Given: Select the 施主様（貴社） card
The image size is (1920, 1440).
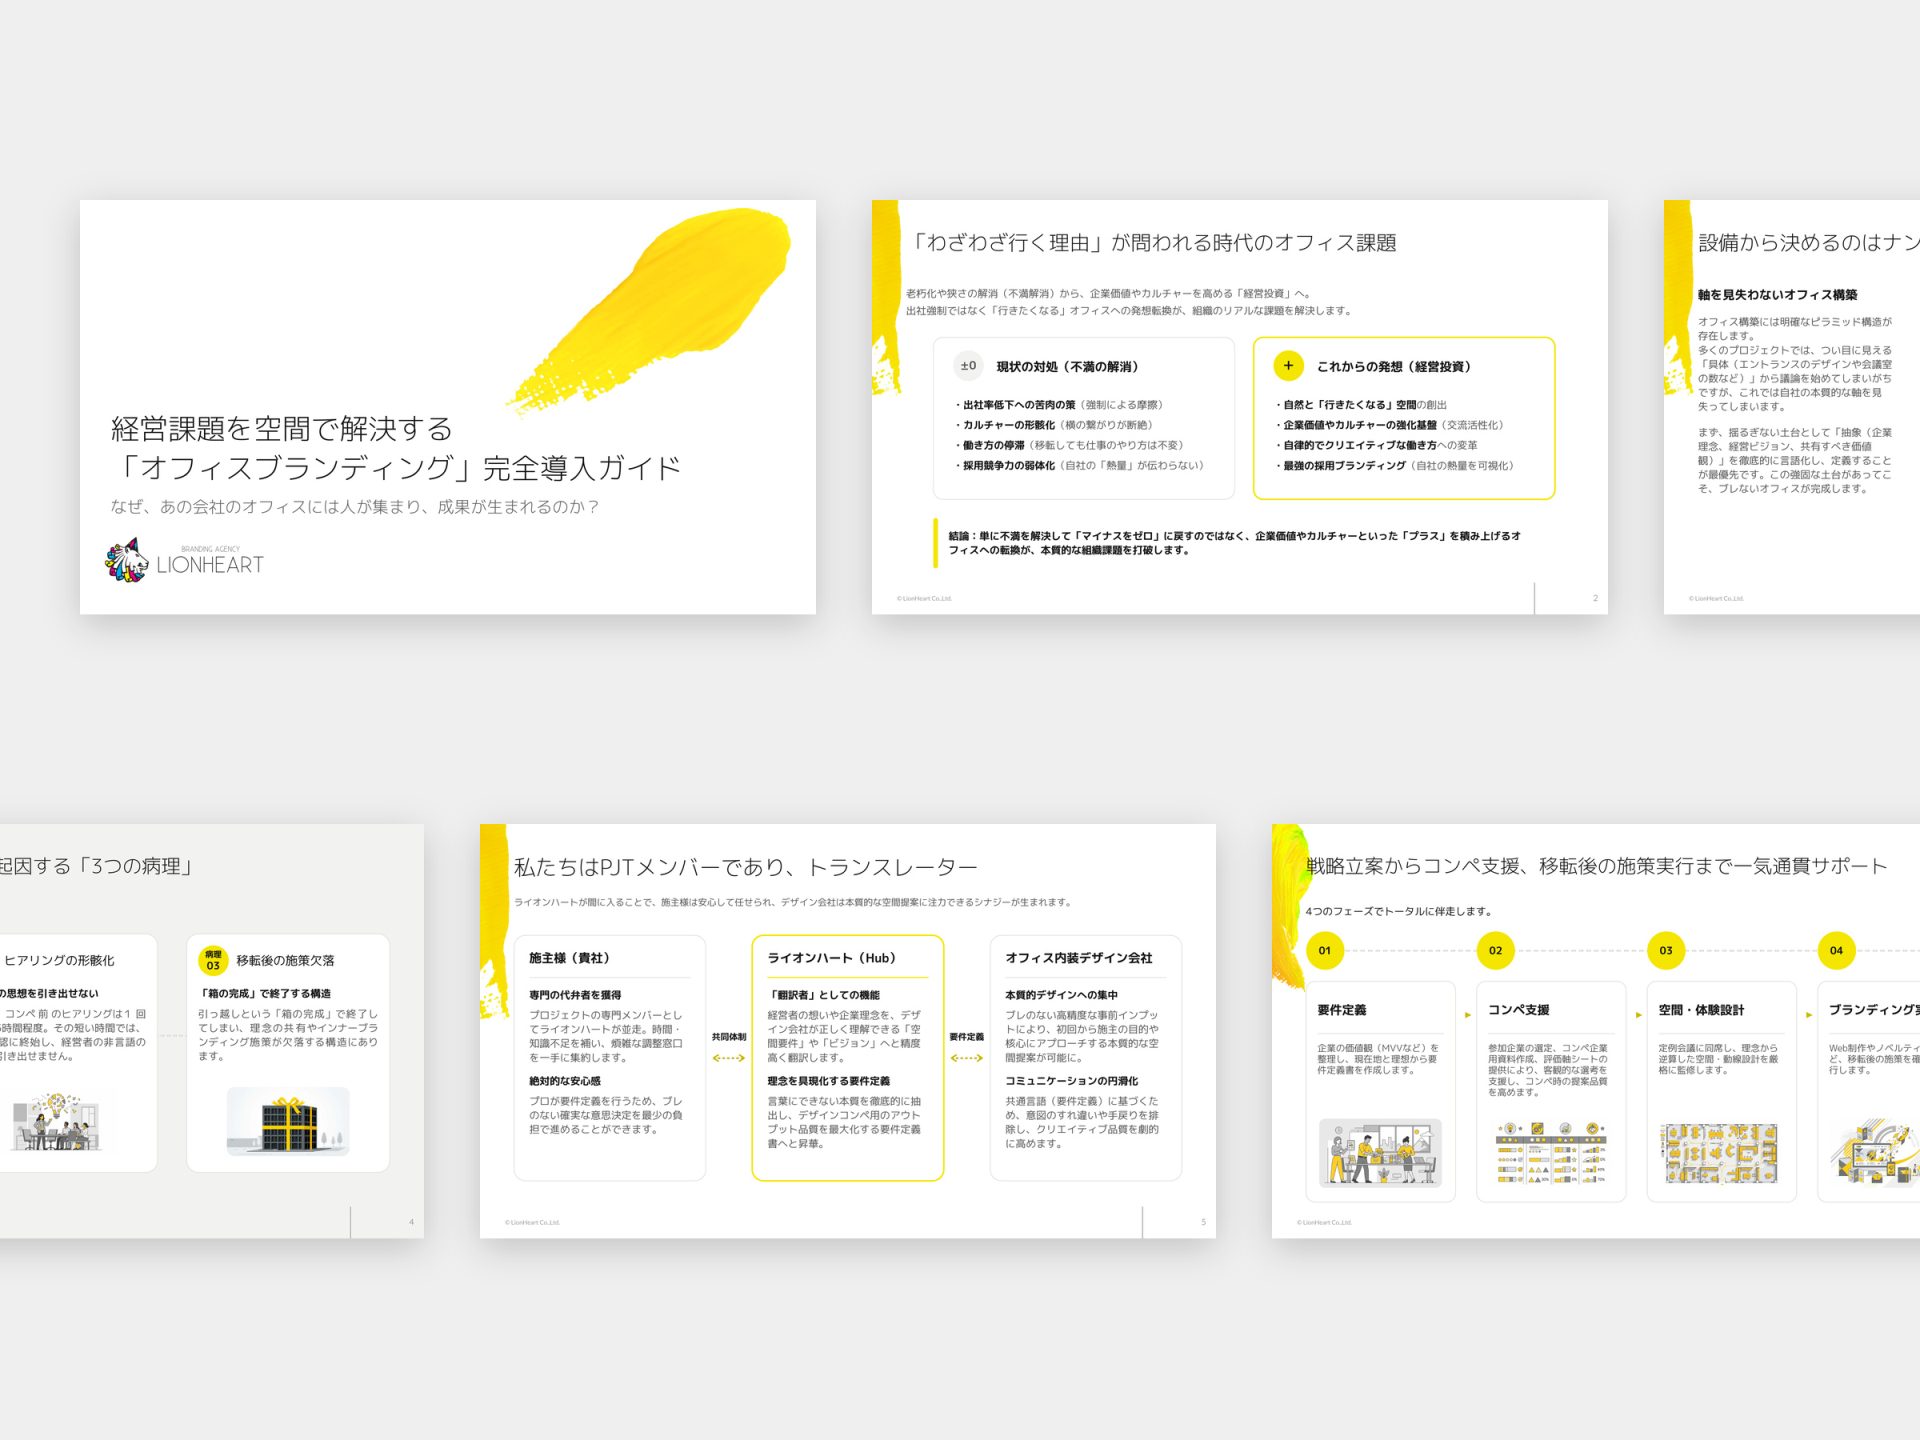Looking at the screenshot, I should [x=610, y=1058].
